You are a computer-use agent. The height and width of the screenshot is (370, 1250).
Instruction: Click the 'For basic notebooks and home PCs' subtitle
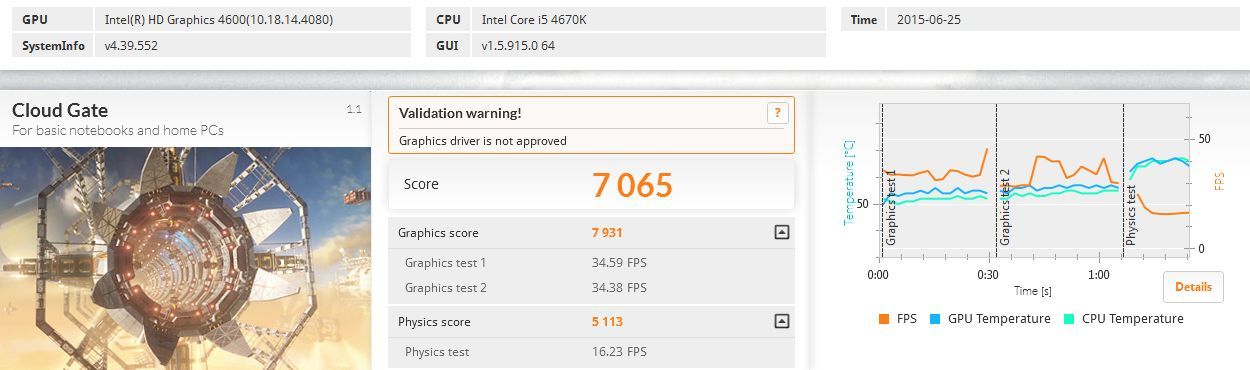(x=118, y=130)
